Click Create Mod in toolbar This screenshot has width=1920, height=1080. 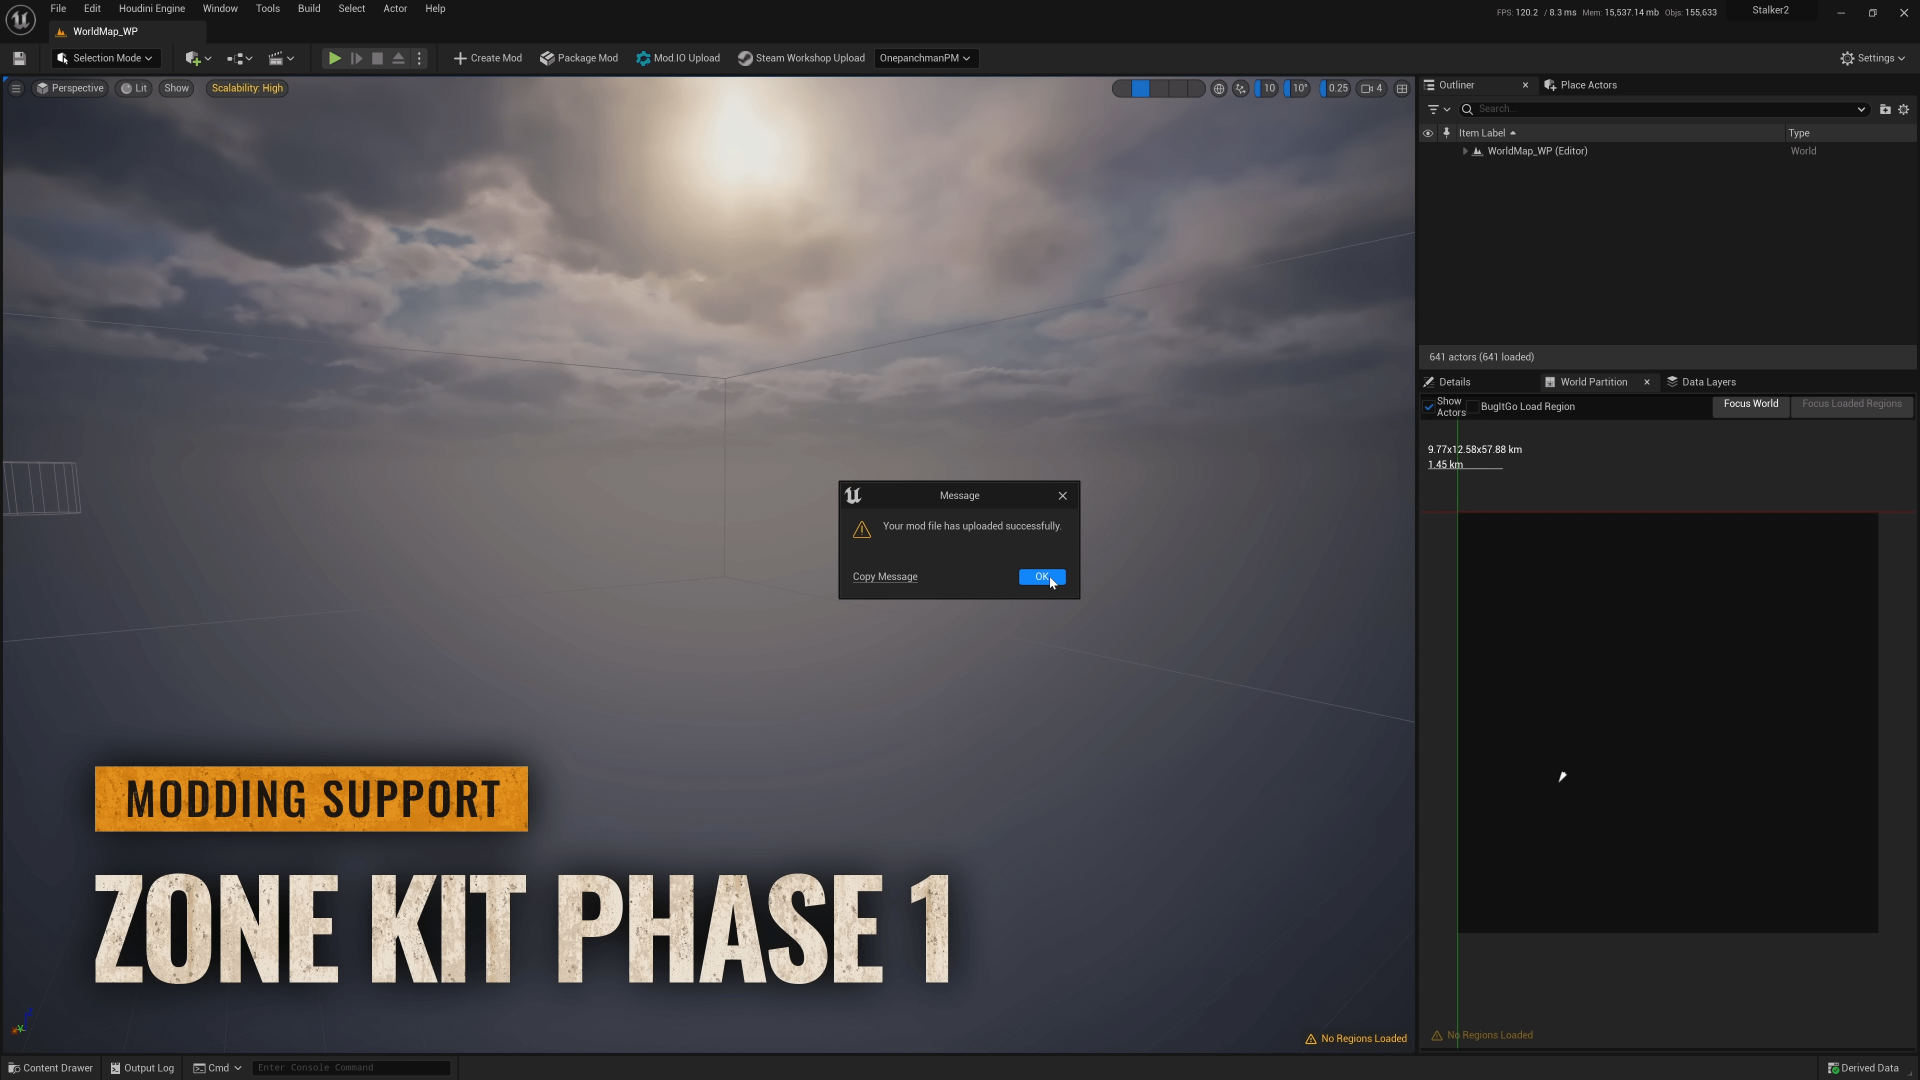click(x=488, y=58)
